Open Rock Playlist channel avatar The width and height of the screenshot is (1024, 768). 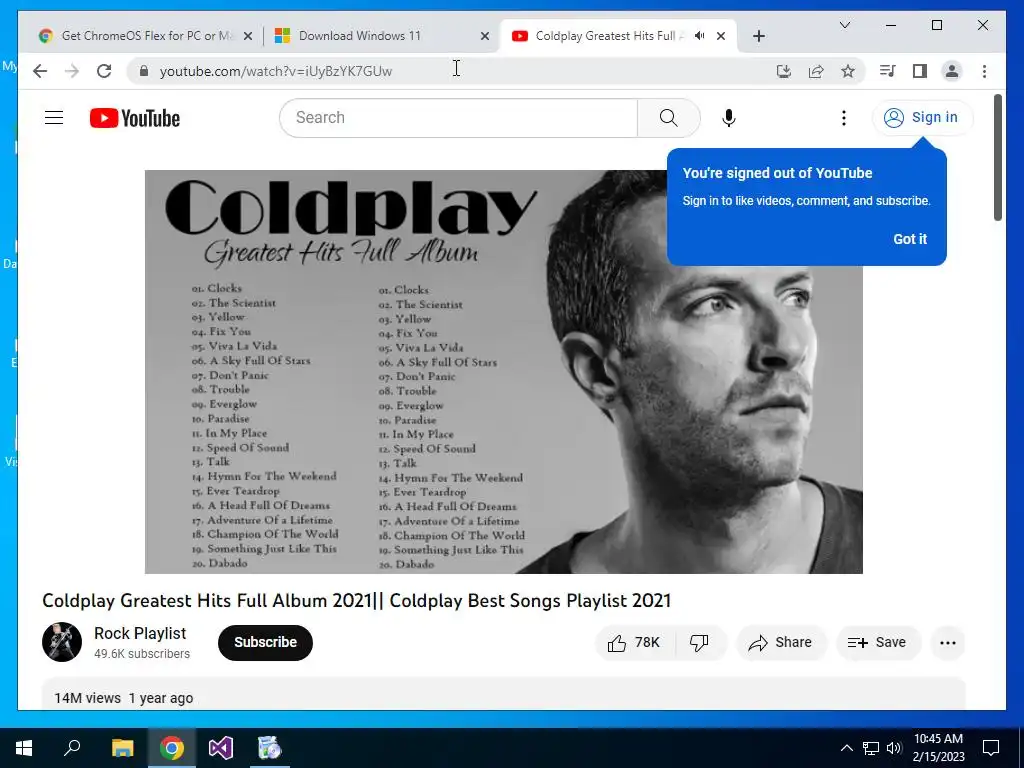point(62,642)
